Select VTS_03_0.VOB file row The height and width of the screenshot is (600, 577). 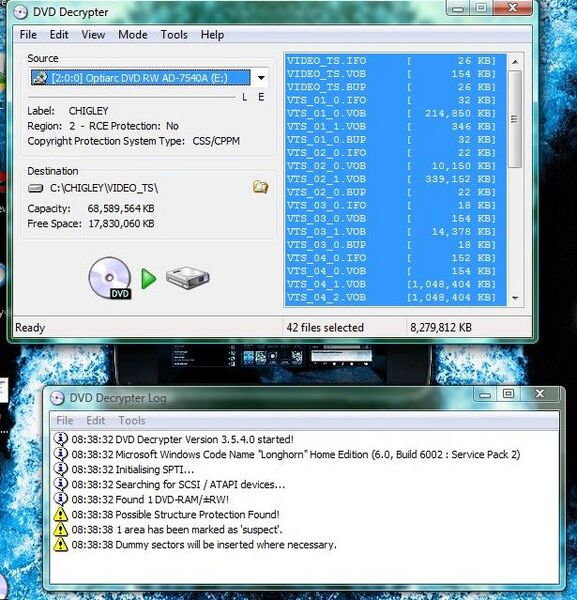coord(396,218)
